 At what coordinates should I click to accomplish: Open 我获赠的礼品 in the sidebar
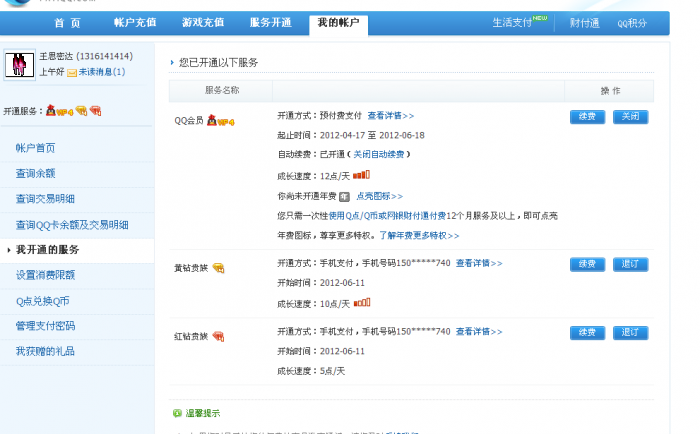tap(45, 351)
